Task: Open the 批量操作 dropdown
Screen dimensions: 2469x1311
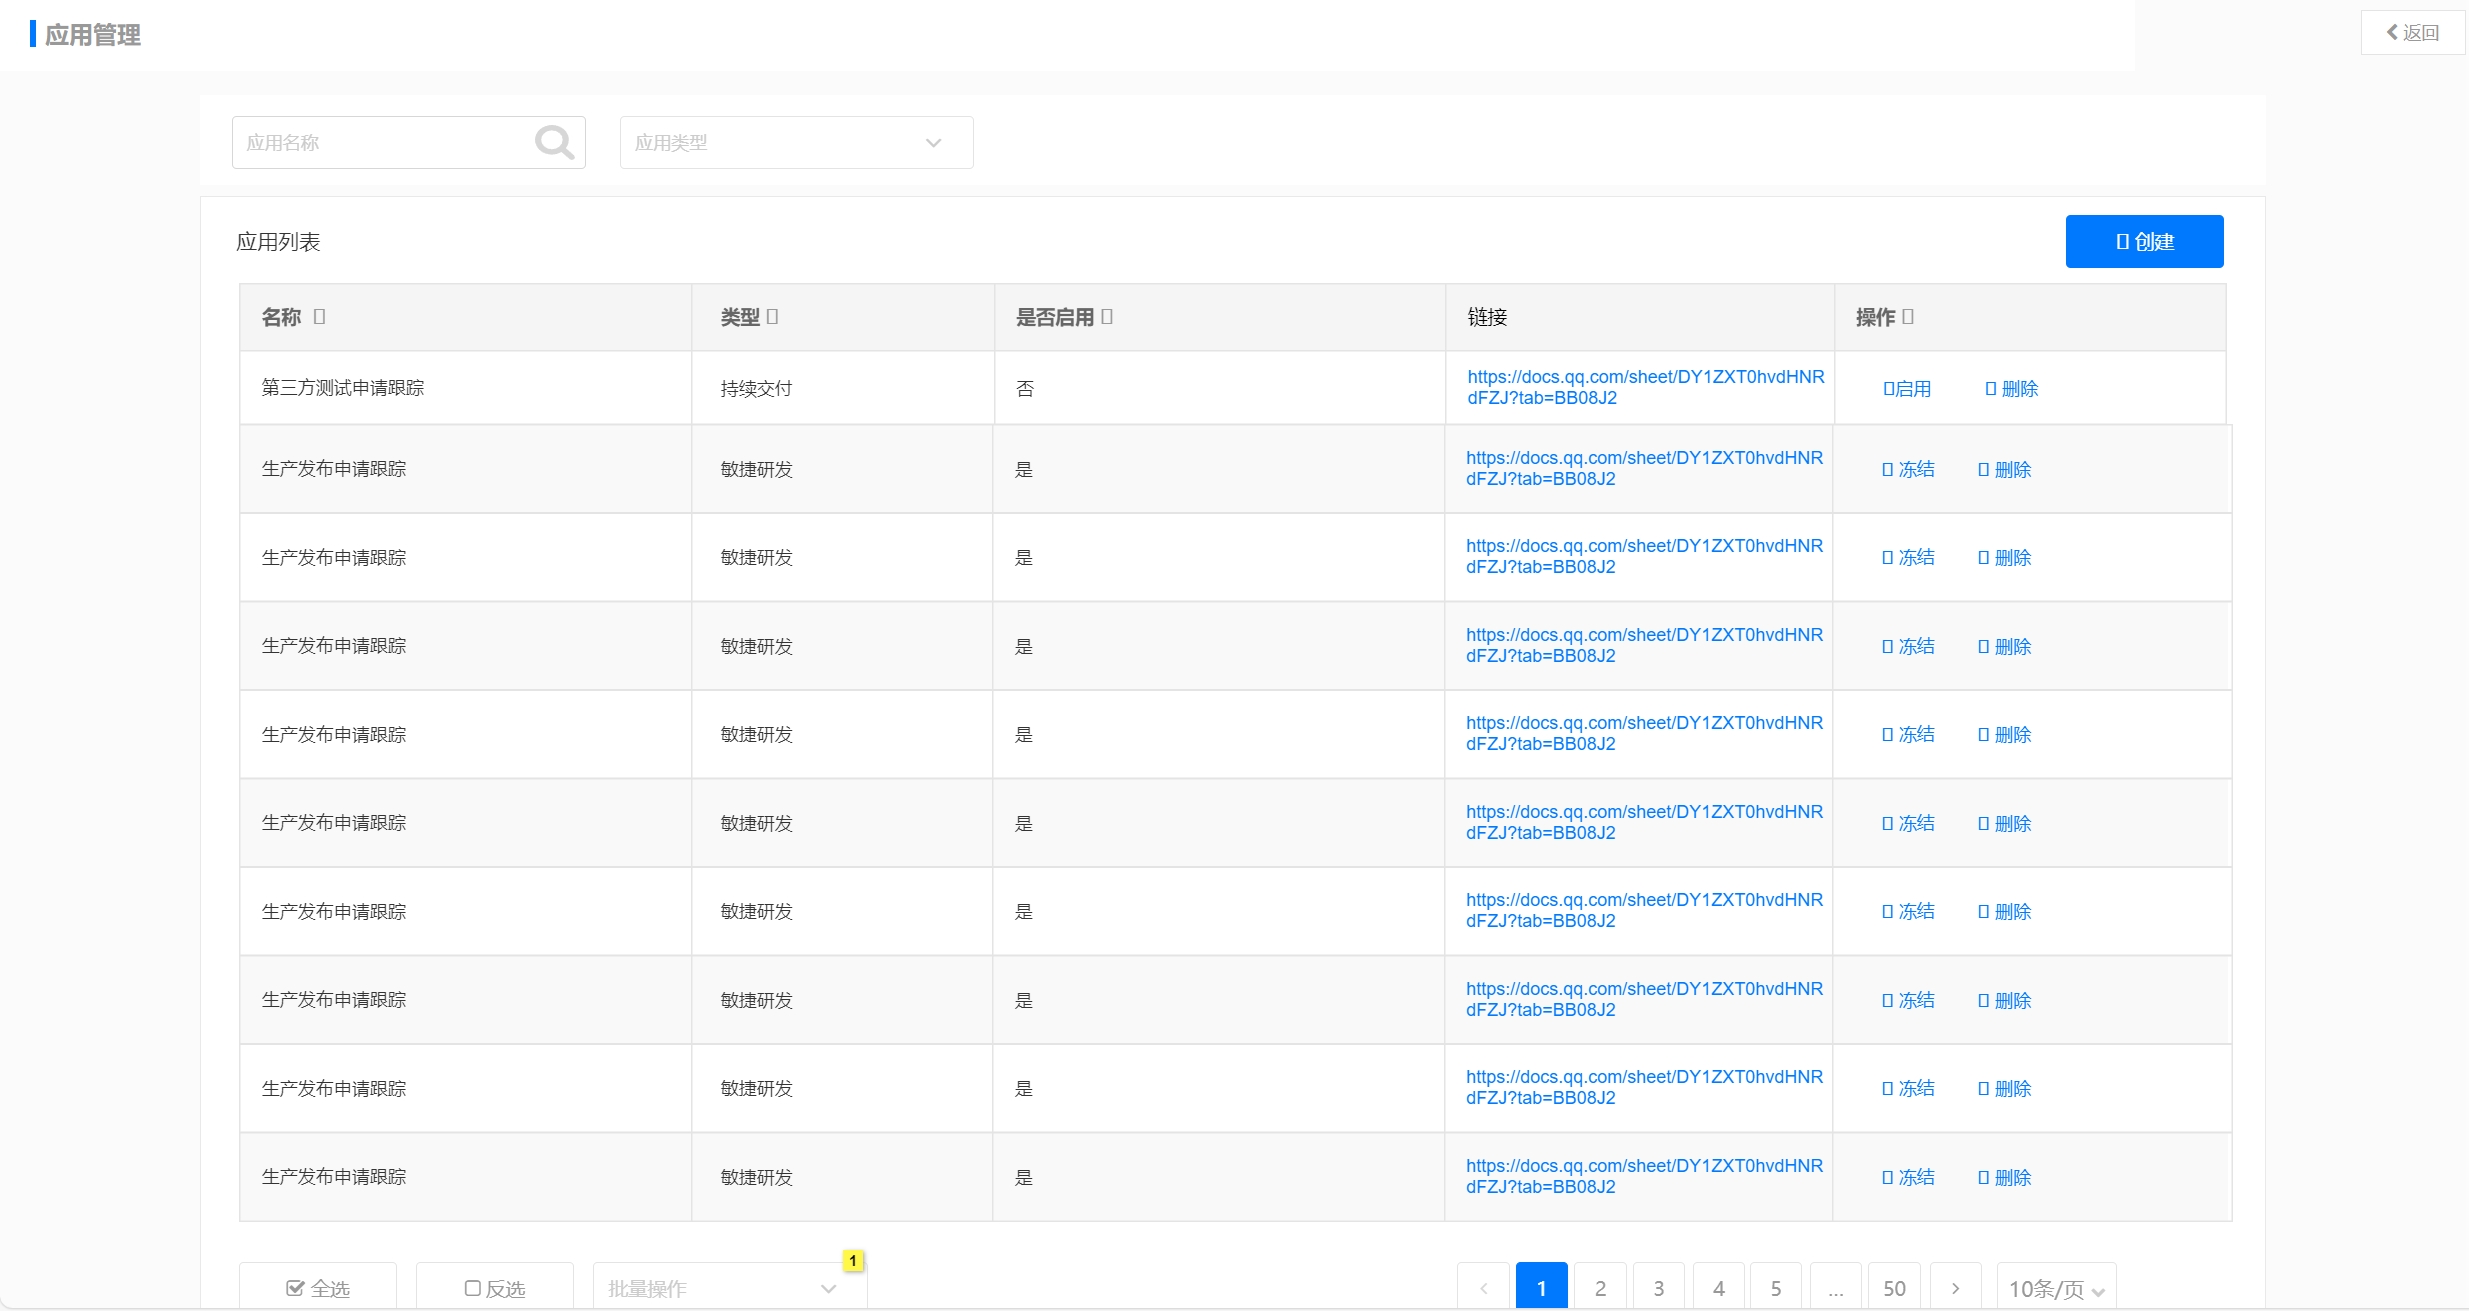Action: coord(729,1288)
